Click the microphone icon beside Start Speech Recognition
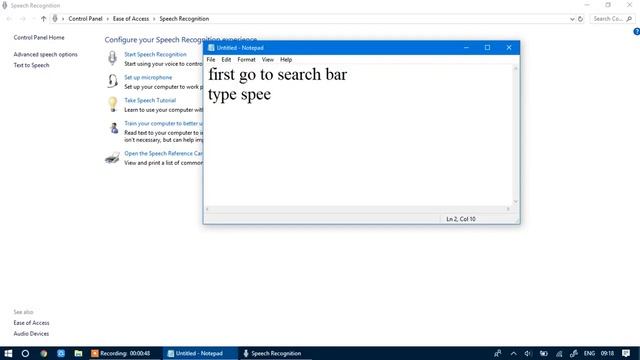This screenshot has height=360, width=640. tap(112, 58)
